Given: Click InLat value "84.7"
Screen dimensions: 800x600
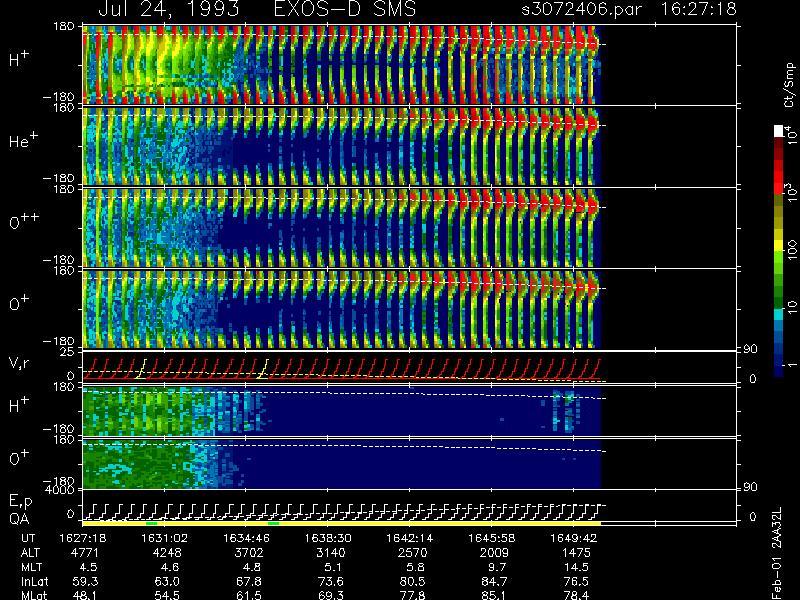Looking at the screenshot, I should pyautogui.click(x=493, y=581).
